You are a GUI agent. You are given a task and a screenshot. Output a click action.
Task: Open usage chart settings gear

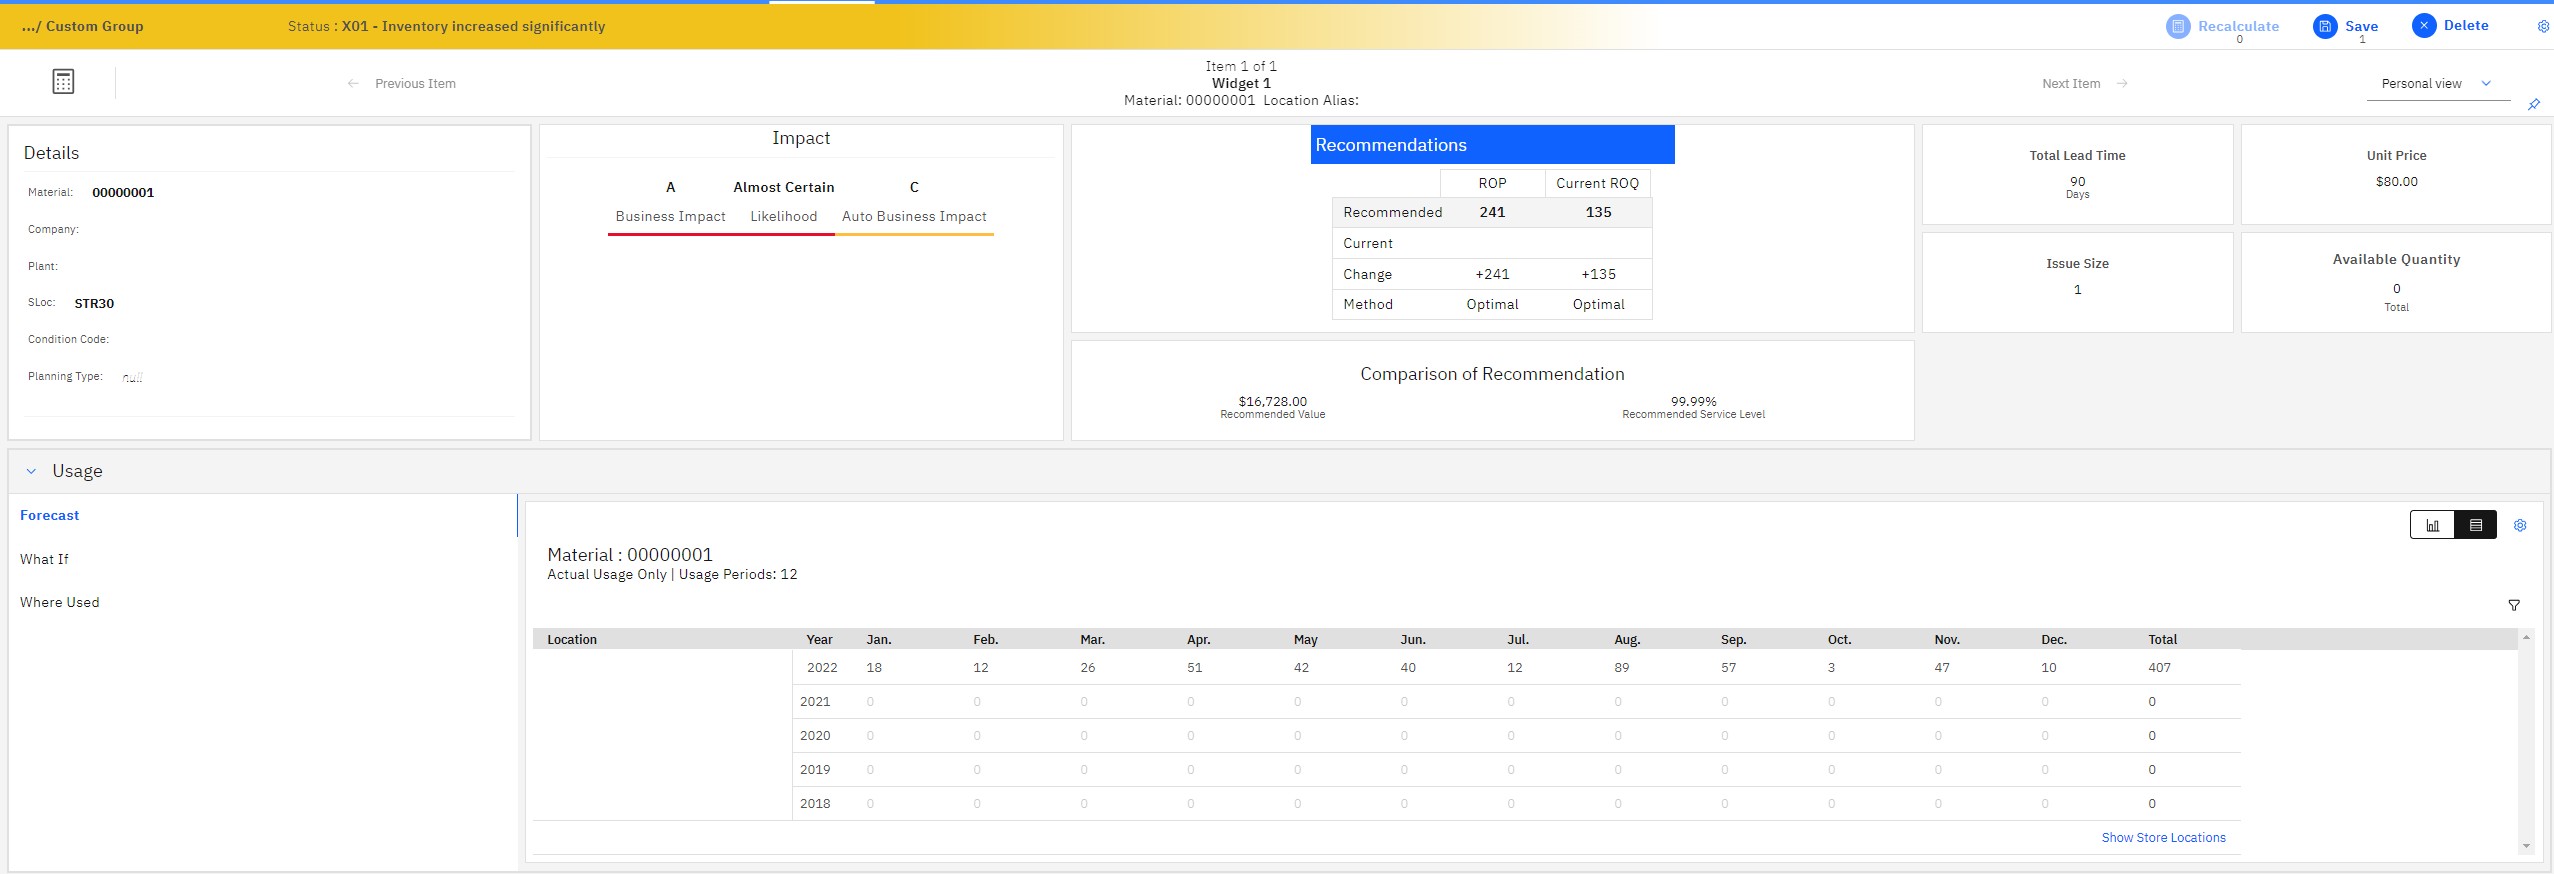[2520, 525]
